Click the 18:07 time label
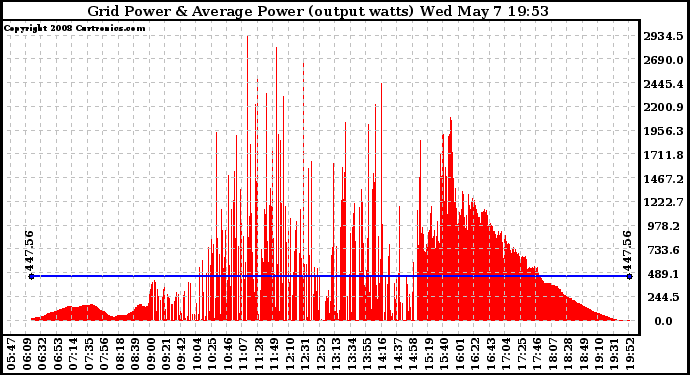Viewport: 690px width, 375px height. click(552, 354)
